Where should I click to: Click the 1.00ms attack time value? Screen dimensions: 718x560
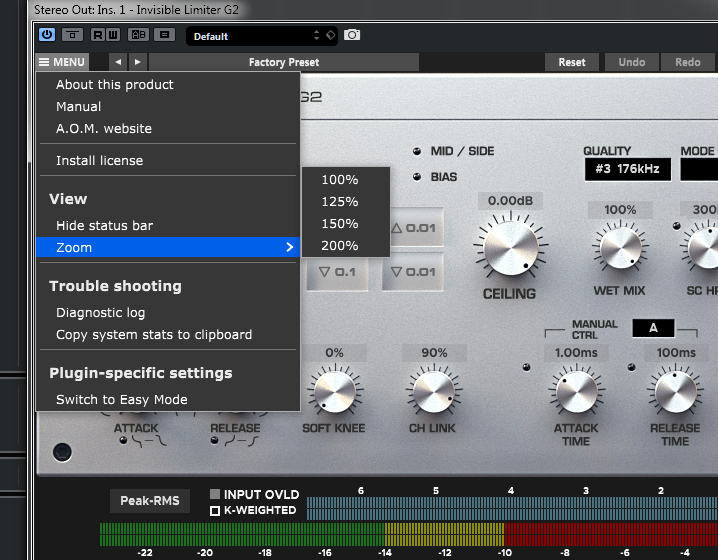pos(576,353)
